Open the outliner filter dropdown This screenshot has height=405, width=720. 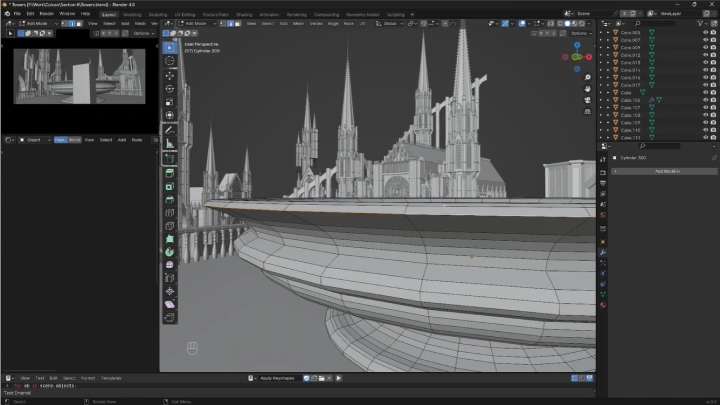tap(701, 23)
